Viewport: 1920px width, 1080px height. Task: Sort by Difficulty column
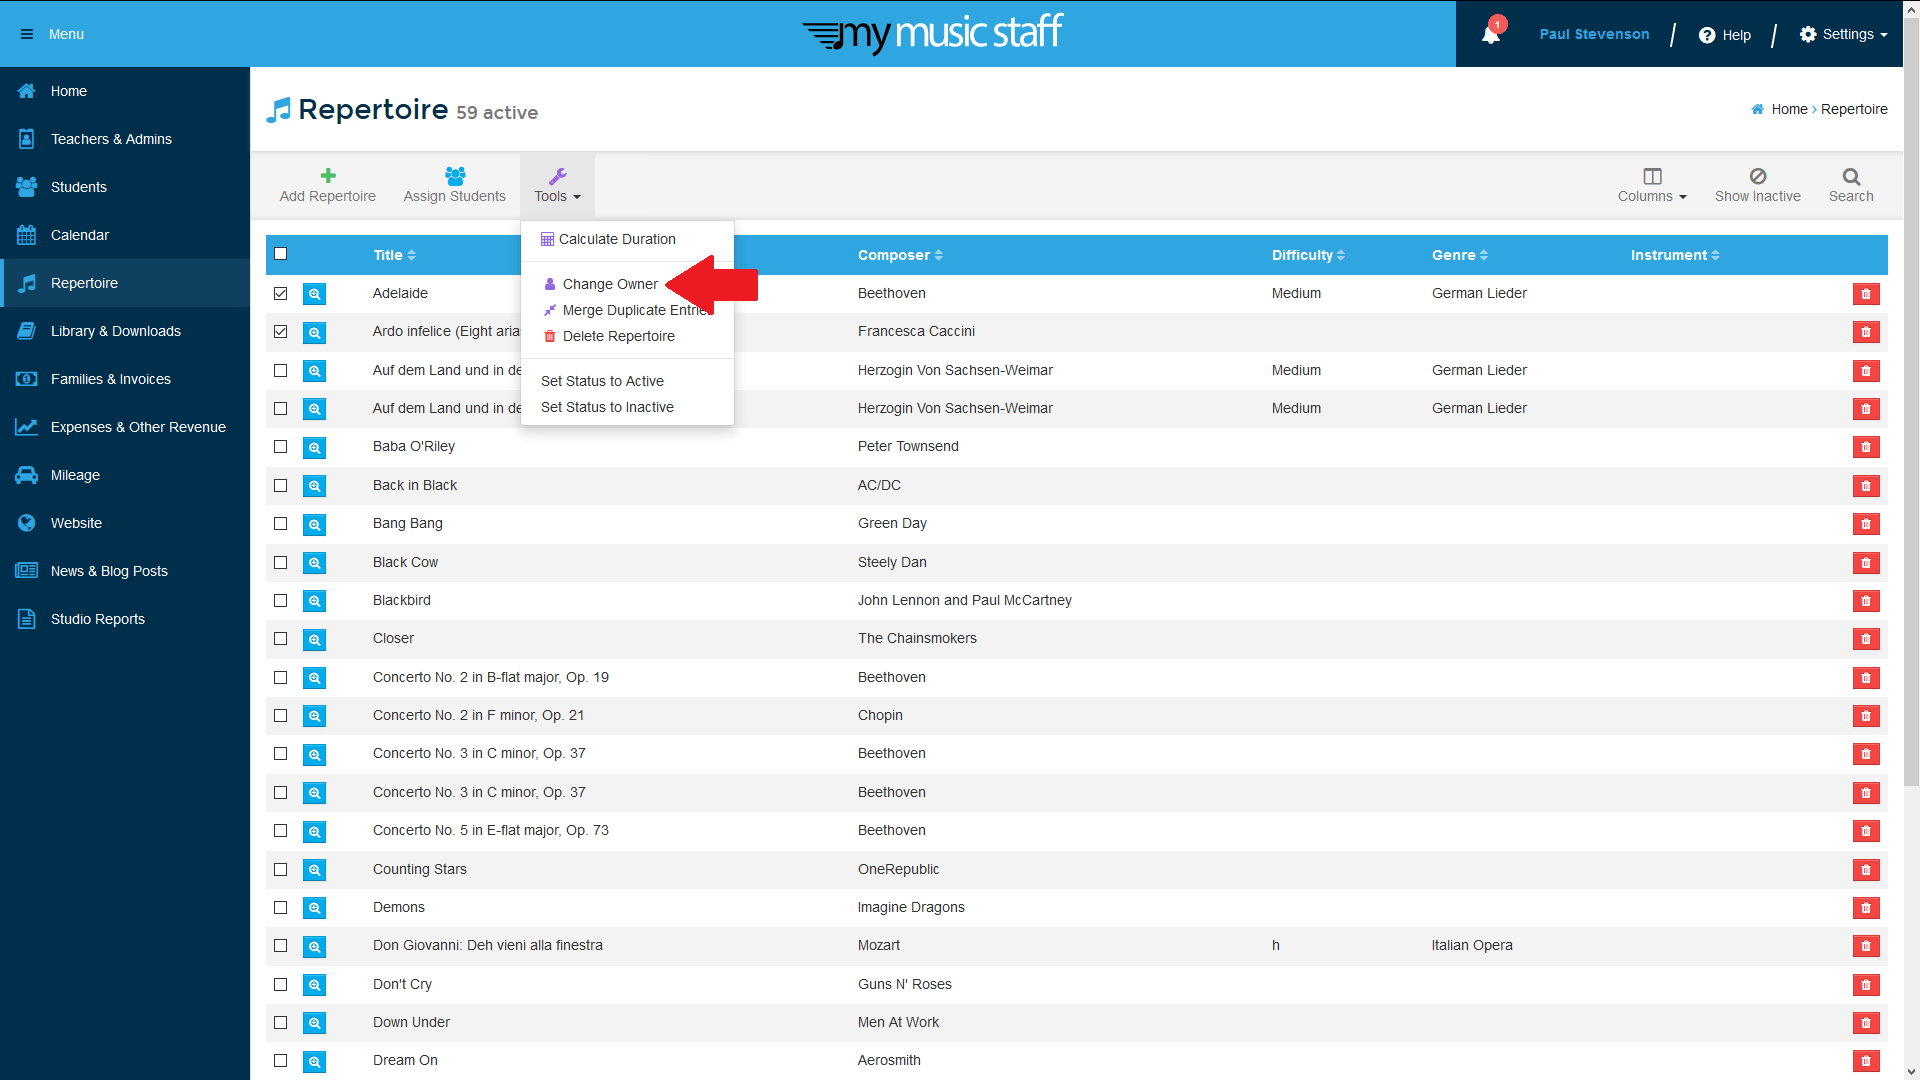pyautogui.click(x=1308, y=255)
